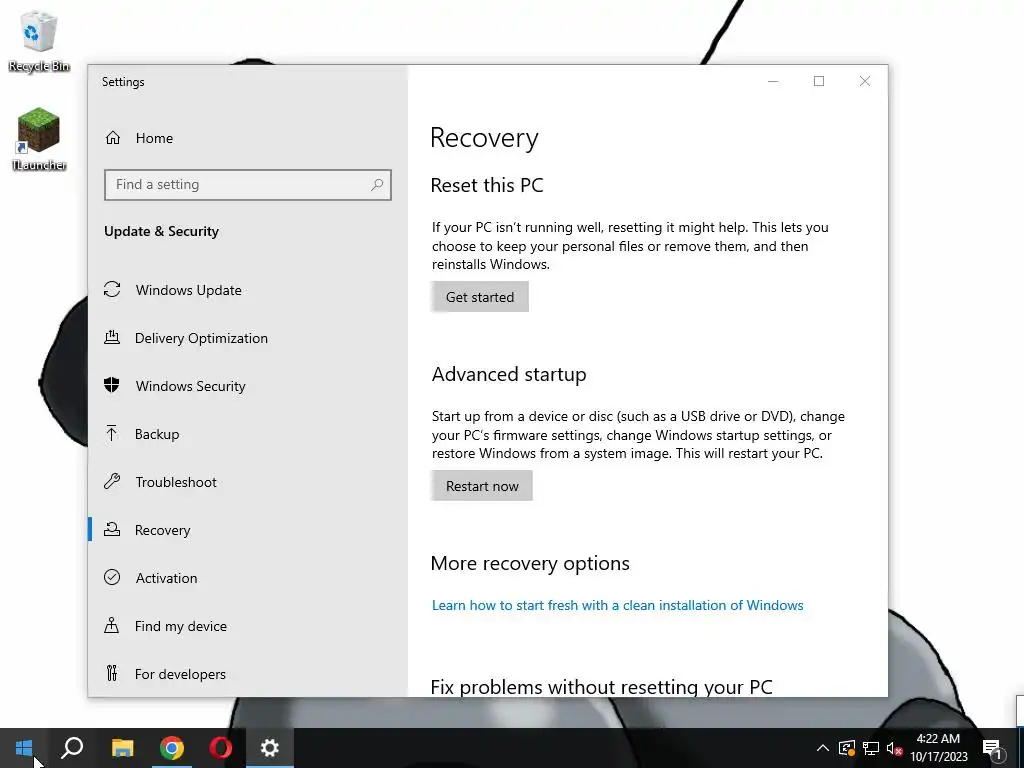
Task: Open File Explorer from the taskbar
Action: 122,748
